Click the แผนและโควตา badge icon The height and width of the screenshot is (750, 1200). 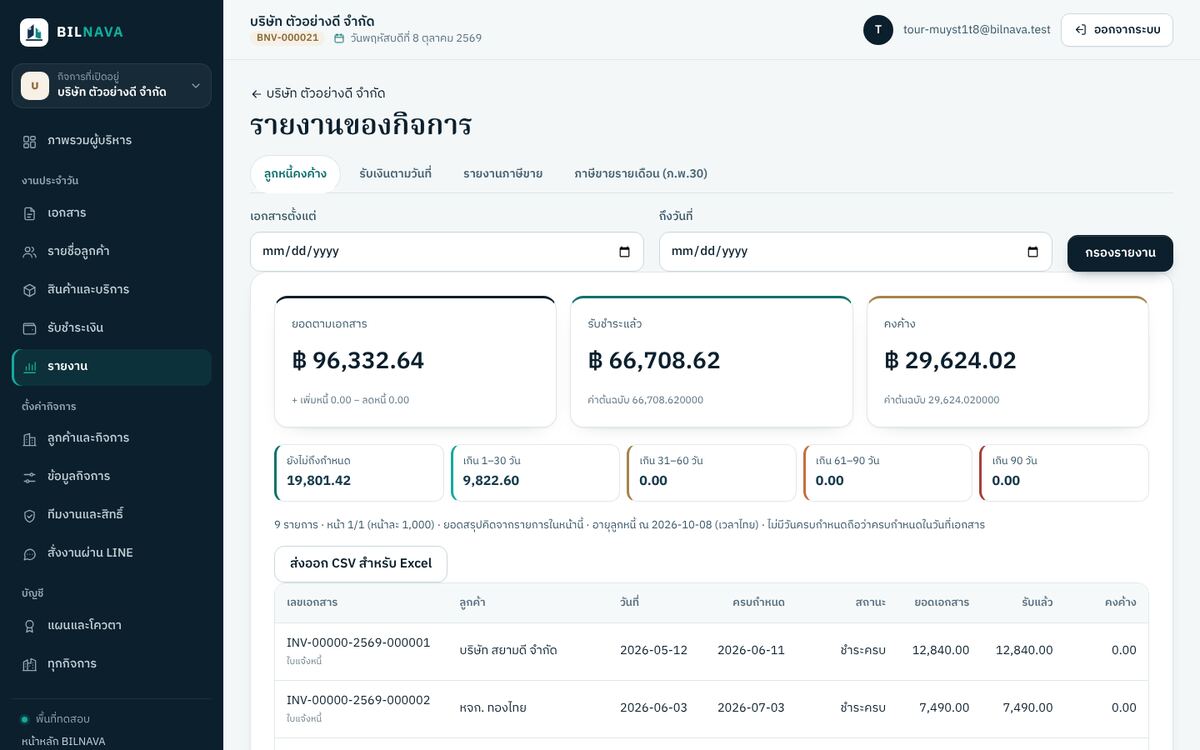(x=30, y=626)
